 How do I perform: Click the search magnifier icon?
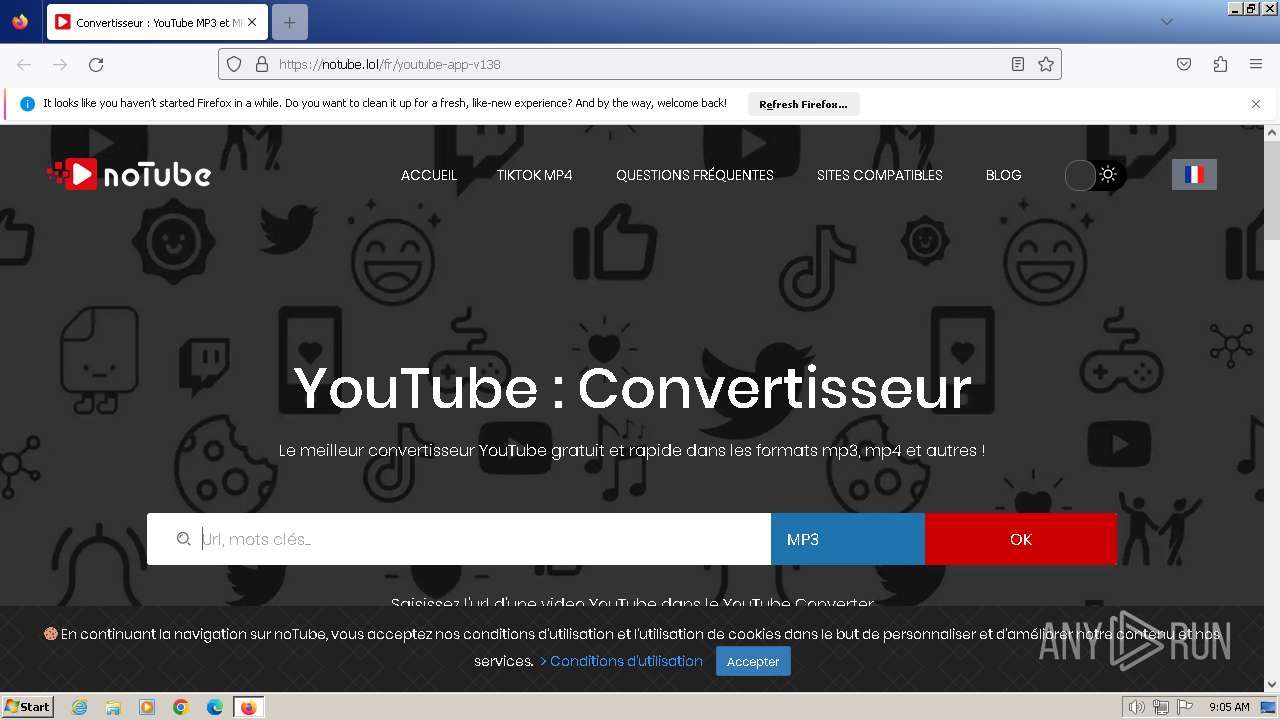(183, 539)
